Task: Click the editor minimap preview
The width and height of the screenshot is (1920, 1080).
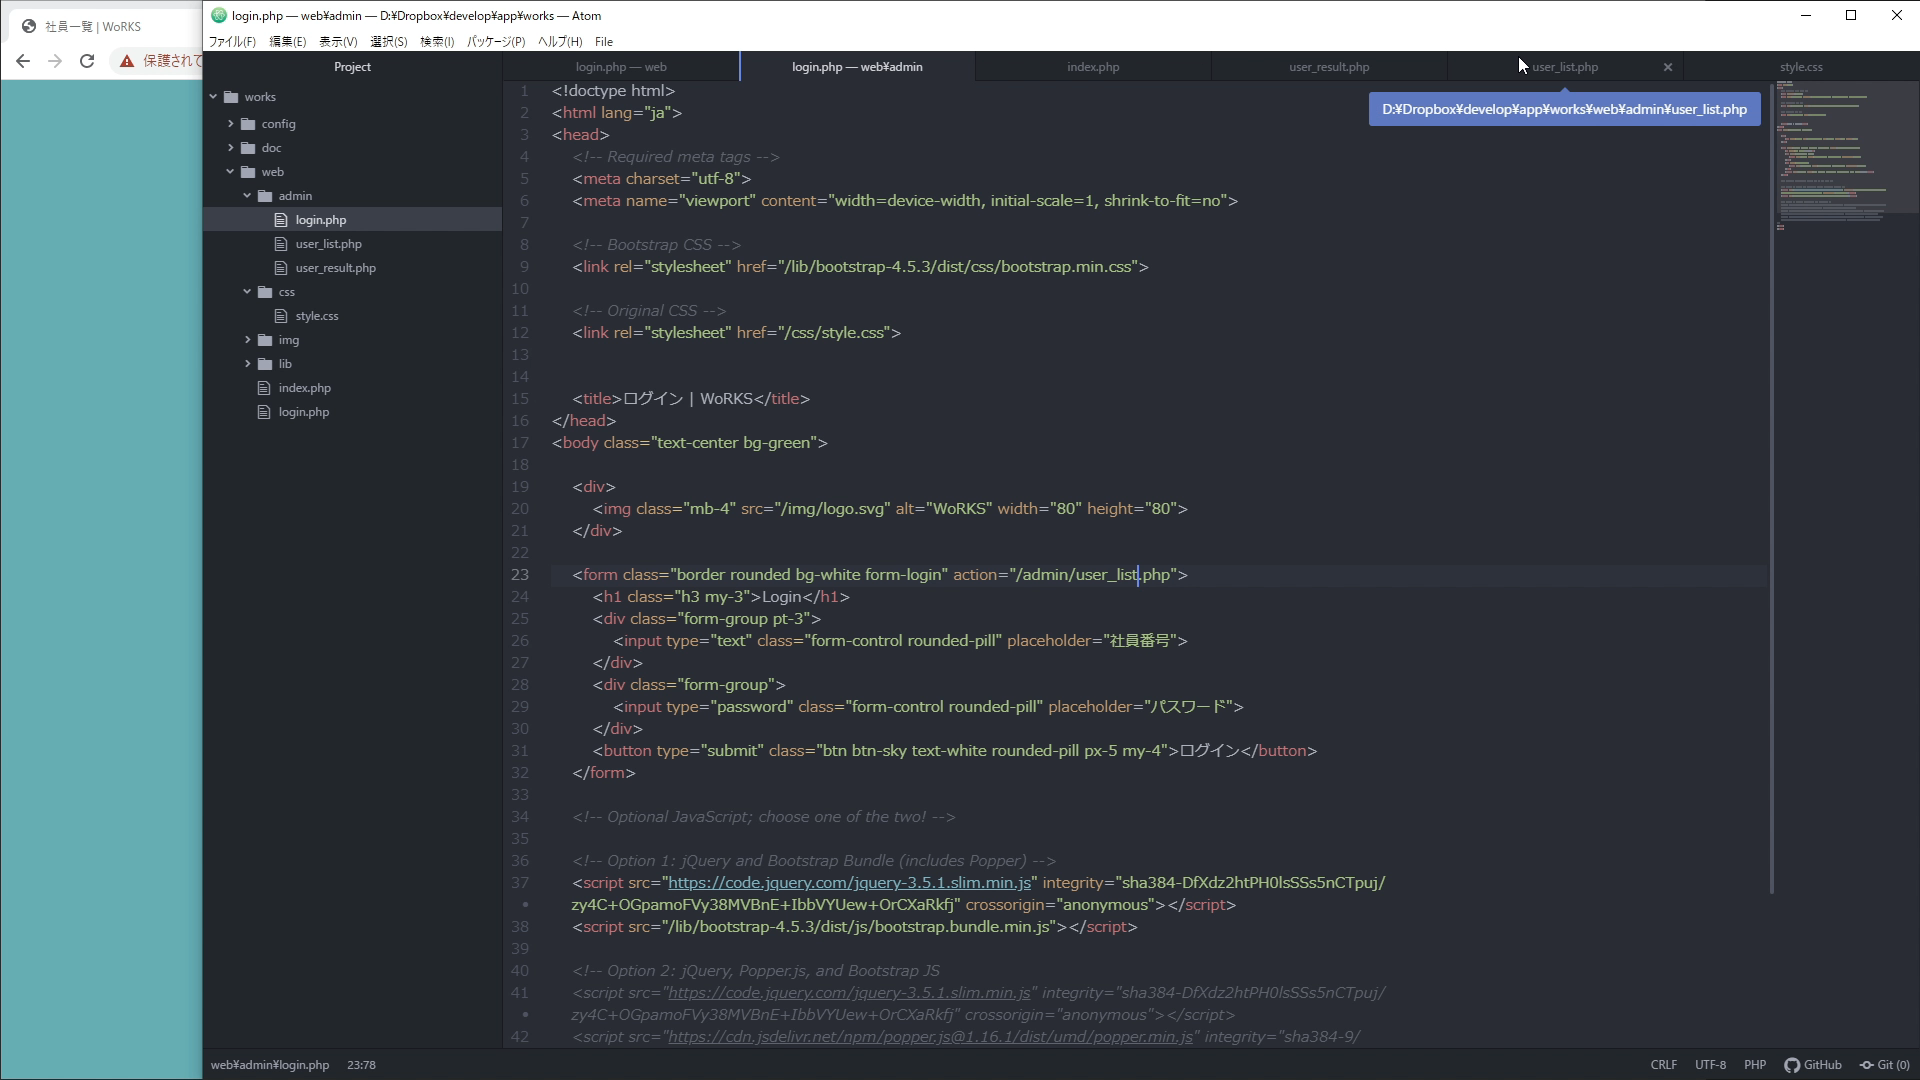Action: [1846, 157]
